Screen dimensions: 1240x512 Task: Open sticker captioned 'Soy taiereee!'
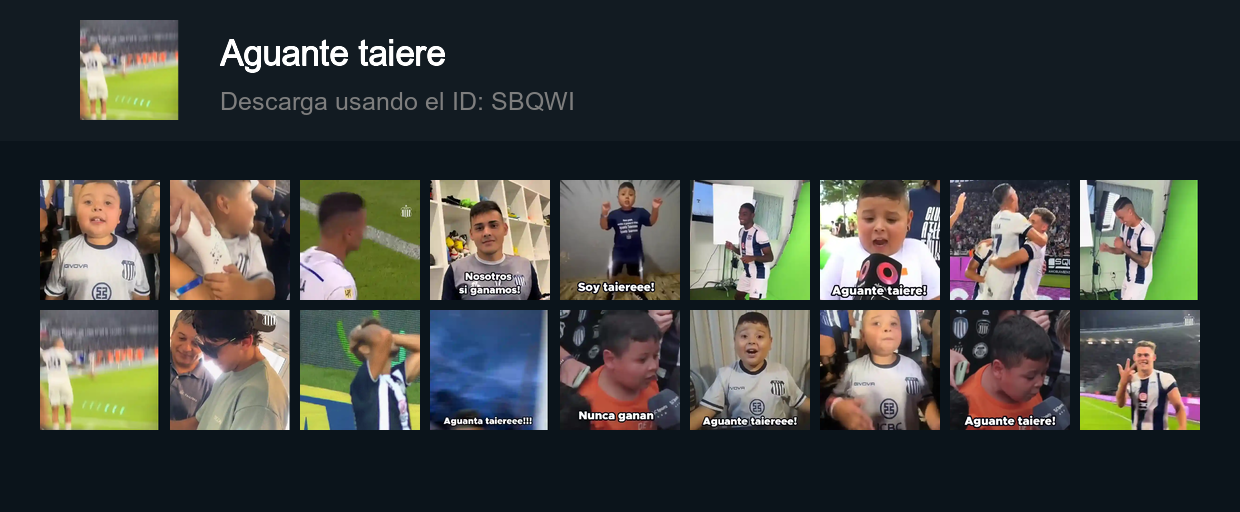[620, 240]
